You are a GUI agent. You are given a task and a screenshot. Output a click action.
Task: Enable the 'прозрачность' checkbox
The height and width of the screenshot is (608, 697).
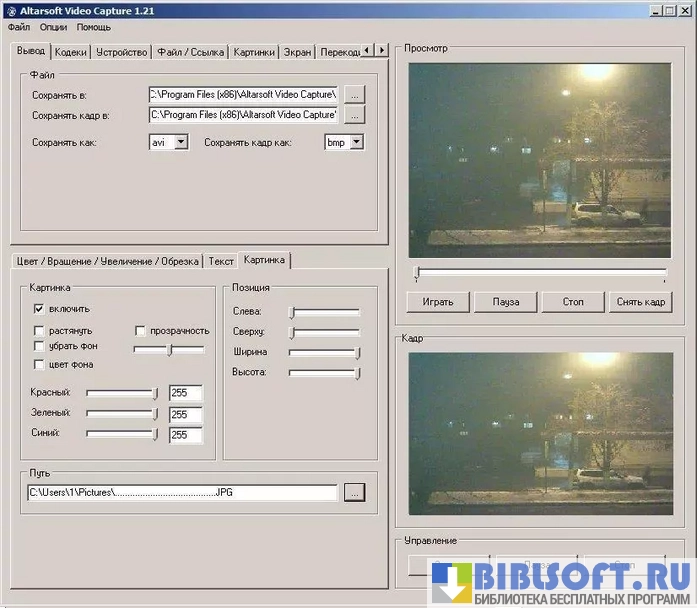pyautogui.click(x=141, y=330)
